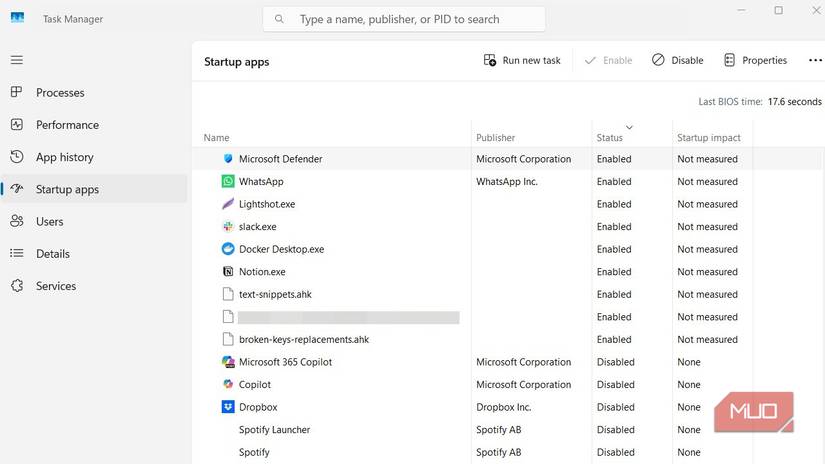
Task: Click Enabled status in Notion.exe row
Action: pos(614,272)
